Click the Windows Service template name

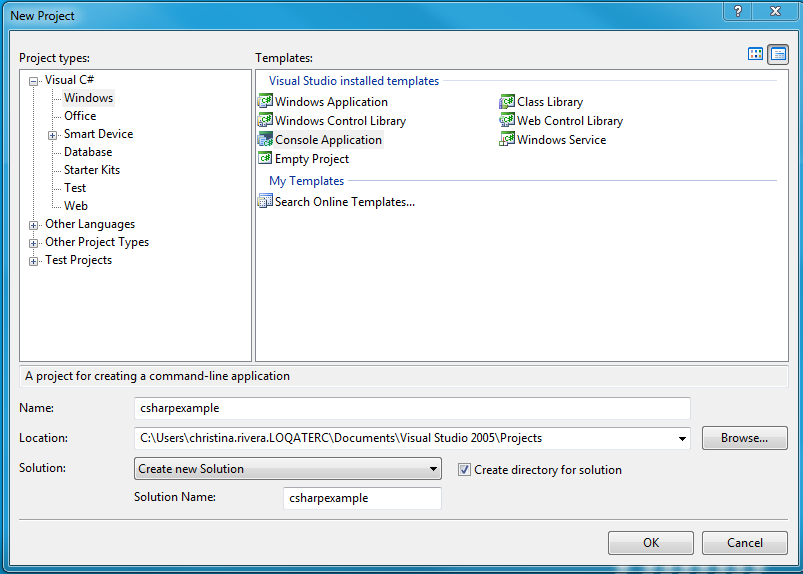561,140
